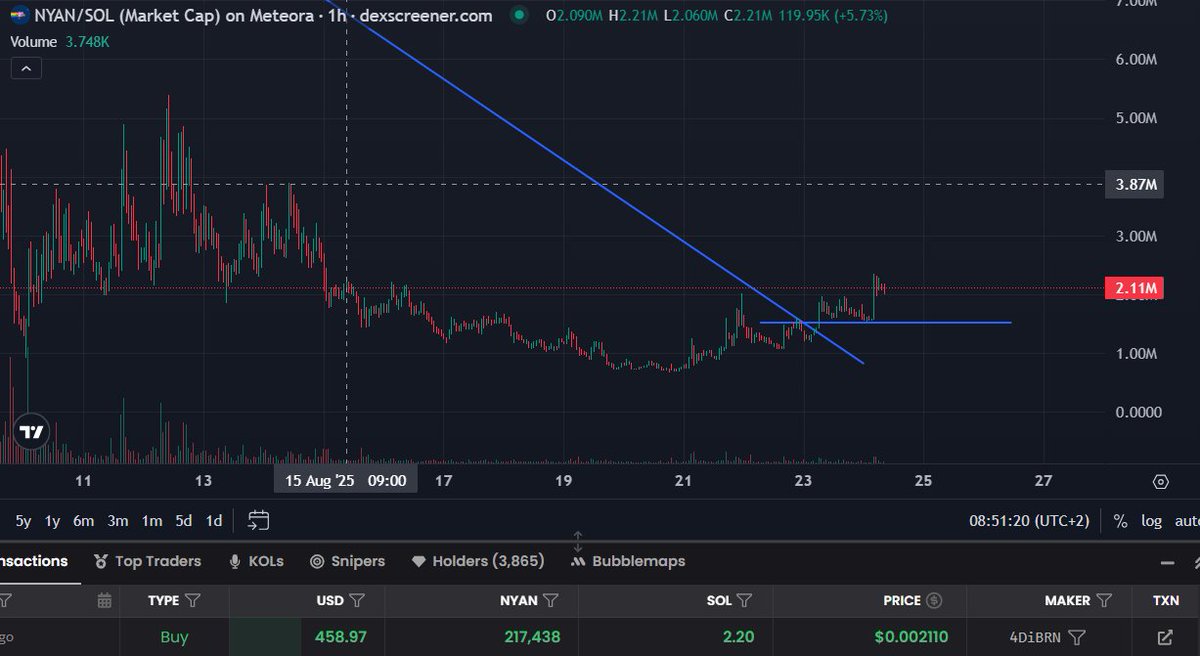
Task: Click the +5.73% change value in the legend
Action: tap(859, 16)
